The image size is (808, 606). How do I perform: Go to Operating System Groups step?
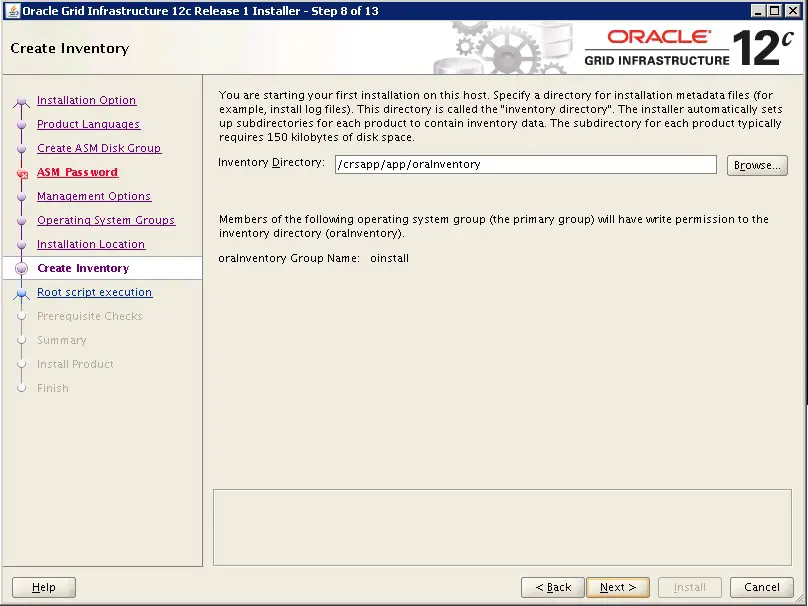point(106,220)
